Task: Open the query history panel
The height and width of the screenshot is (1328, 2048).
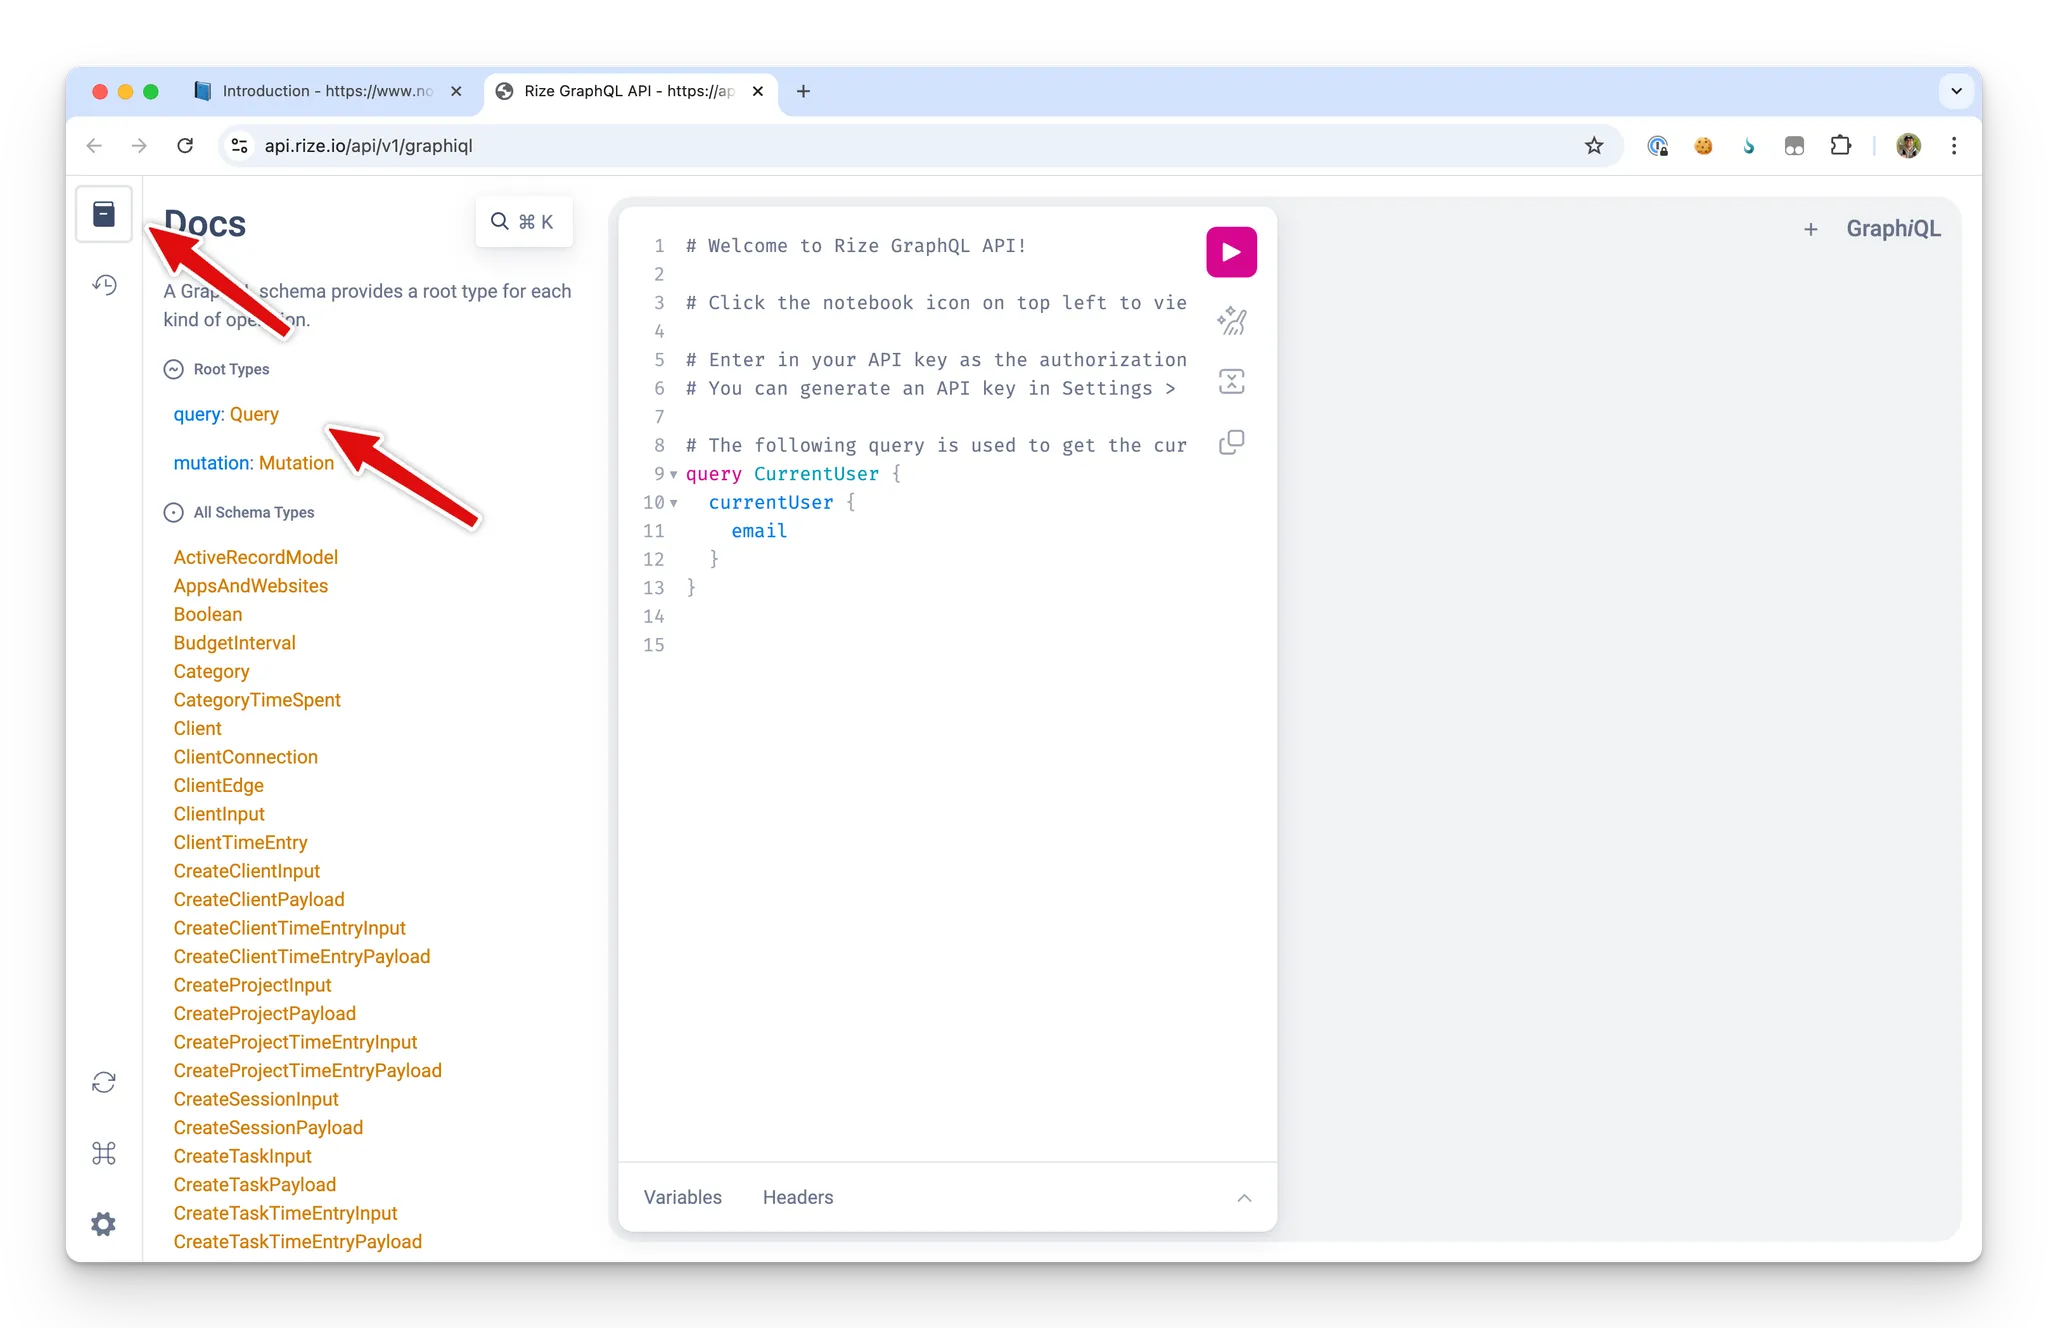Action: (x=104, y=285)
